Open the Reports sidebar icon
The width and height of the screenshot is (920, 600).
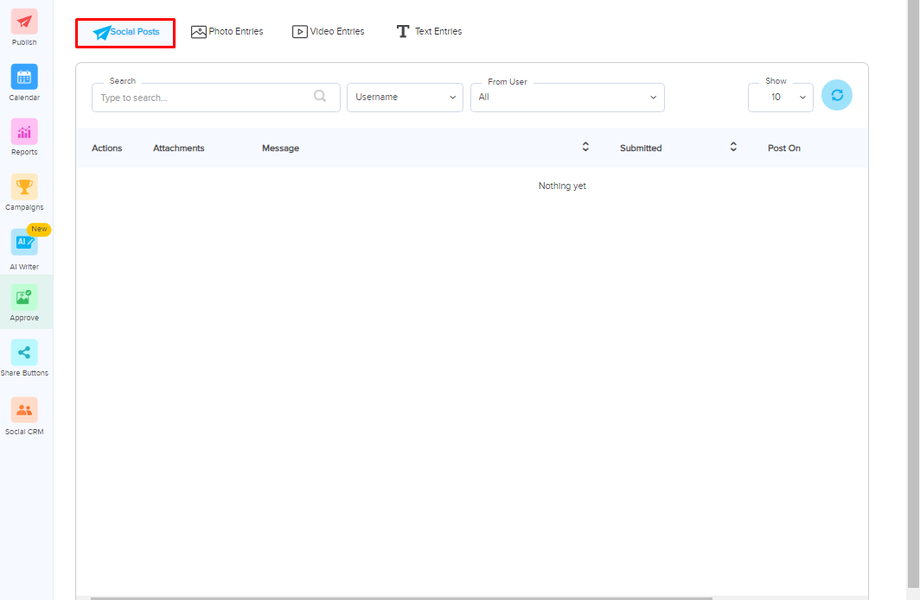(24, 131)
